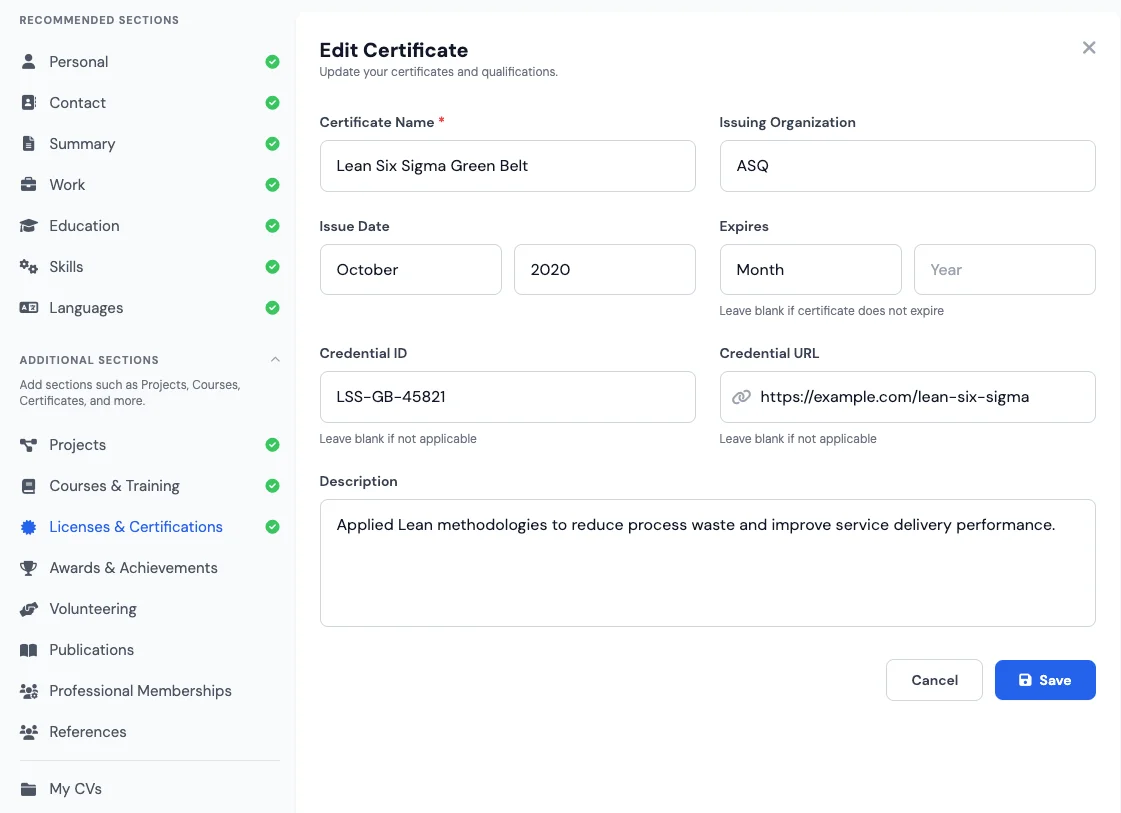
Task: Select the Skills section
Action: 149,267
